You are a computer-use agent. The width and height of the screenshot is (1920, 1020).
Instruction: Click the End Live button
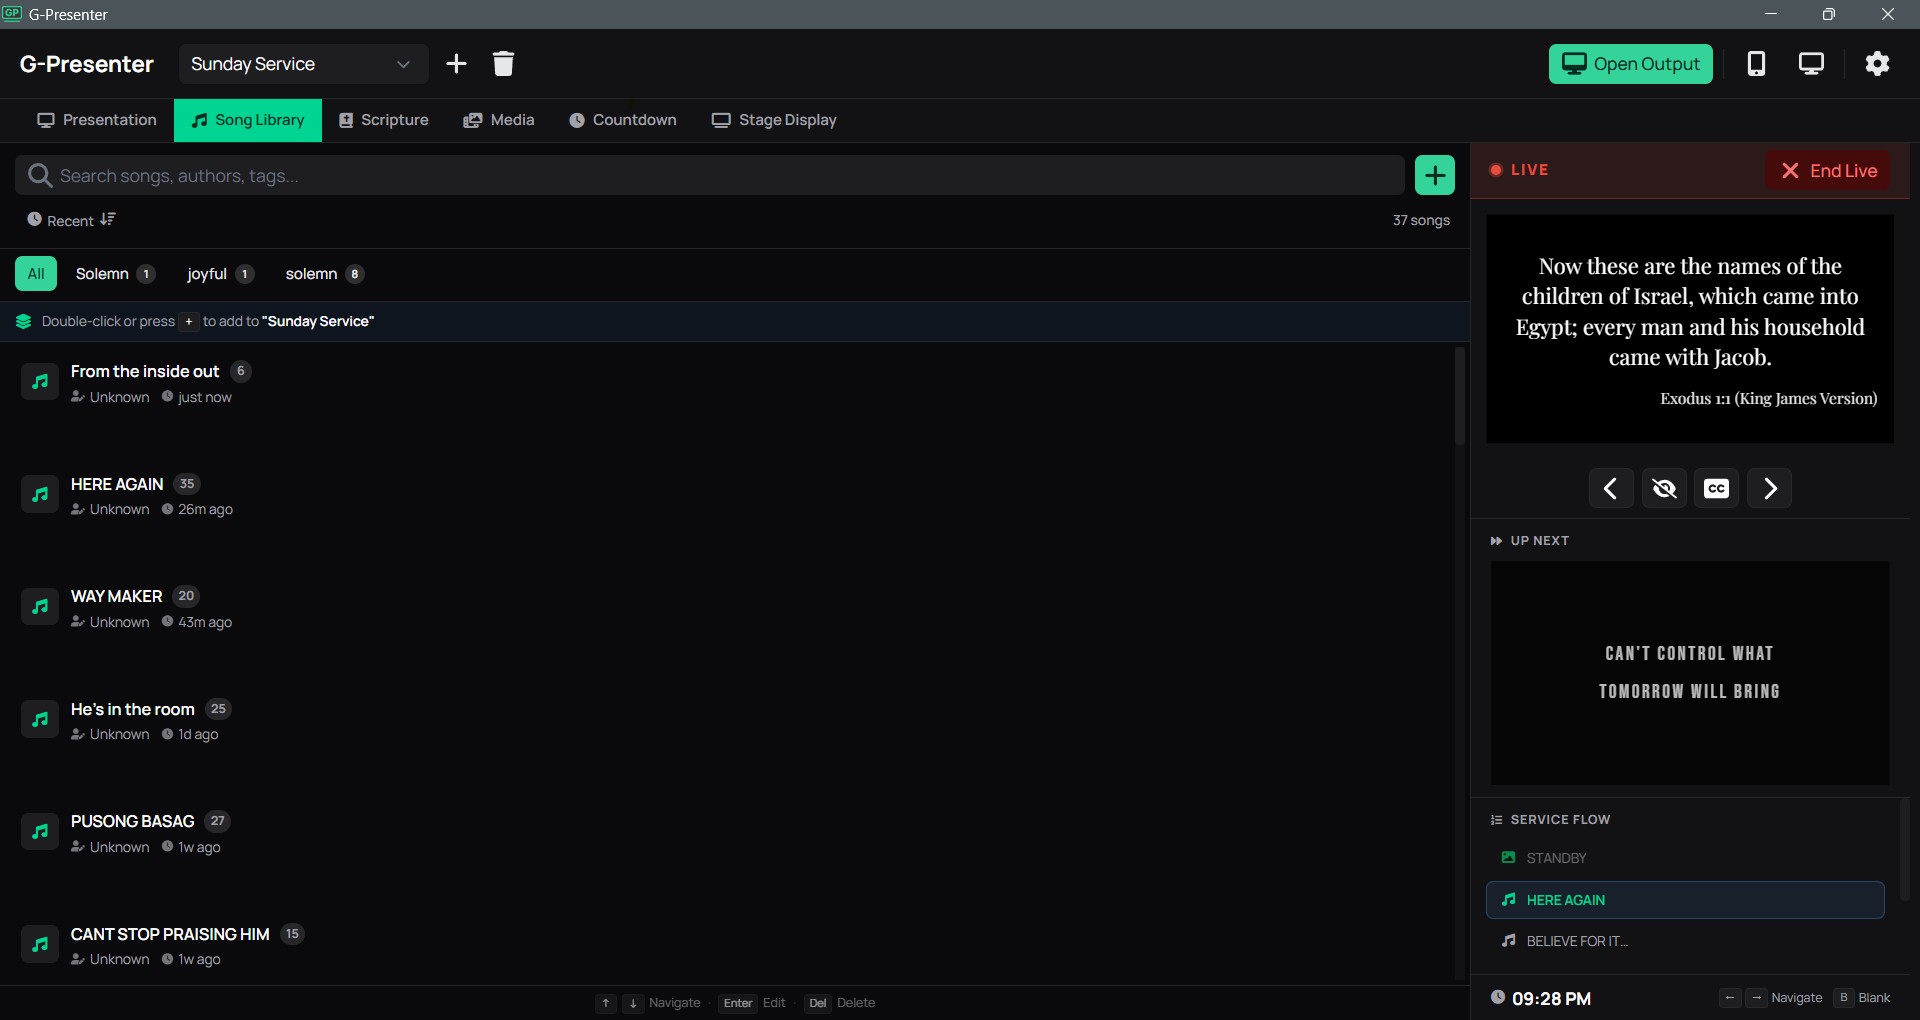tap(1829, 170)
